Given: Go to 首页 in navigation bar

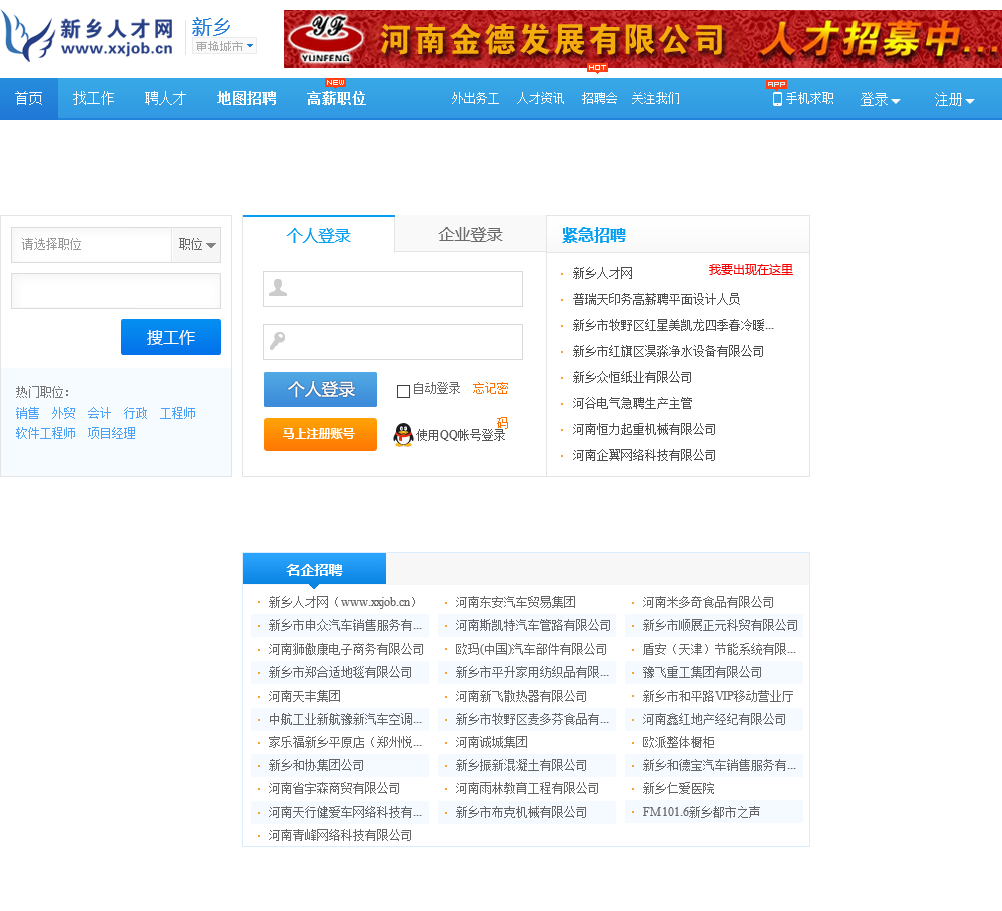Looking at the screenshot, I should click(x=29, y=98).
